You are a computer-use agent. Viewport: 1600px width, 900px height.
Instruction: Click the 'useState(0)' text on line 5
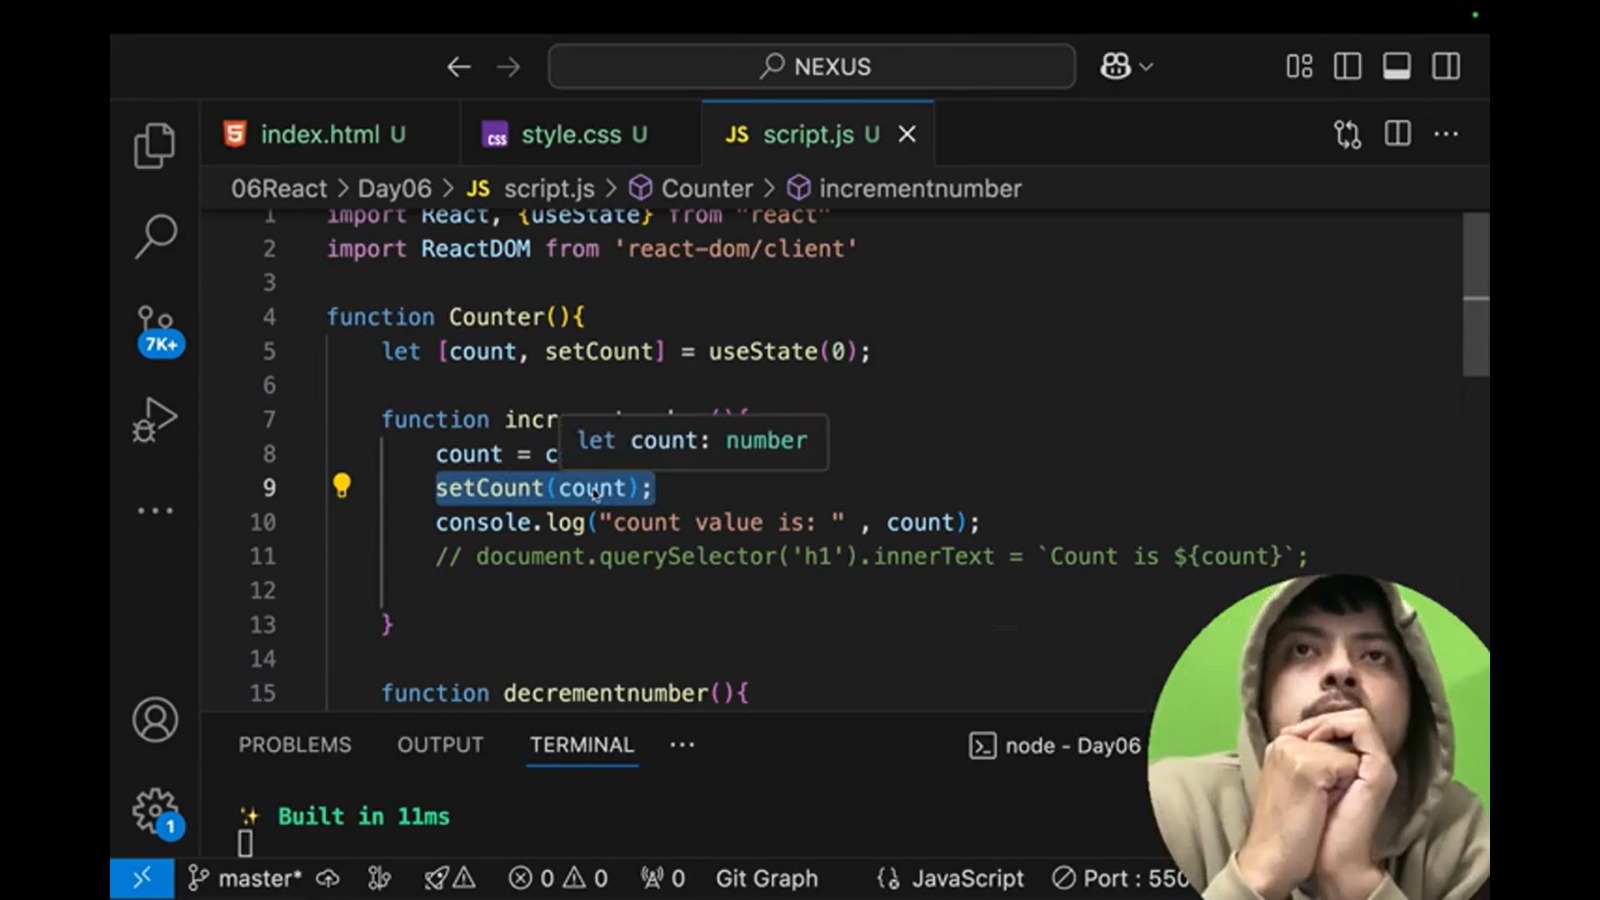click(x=783, y=352)
